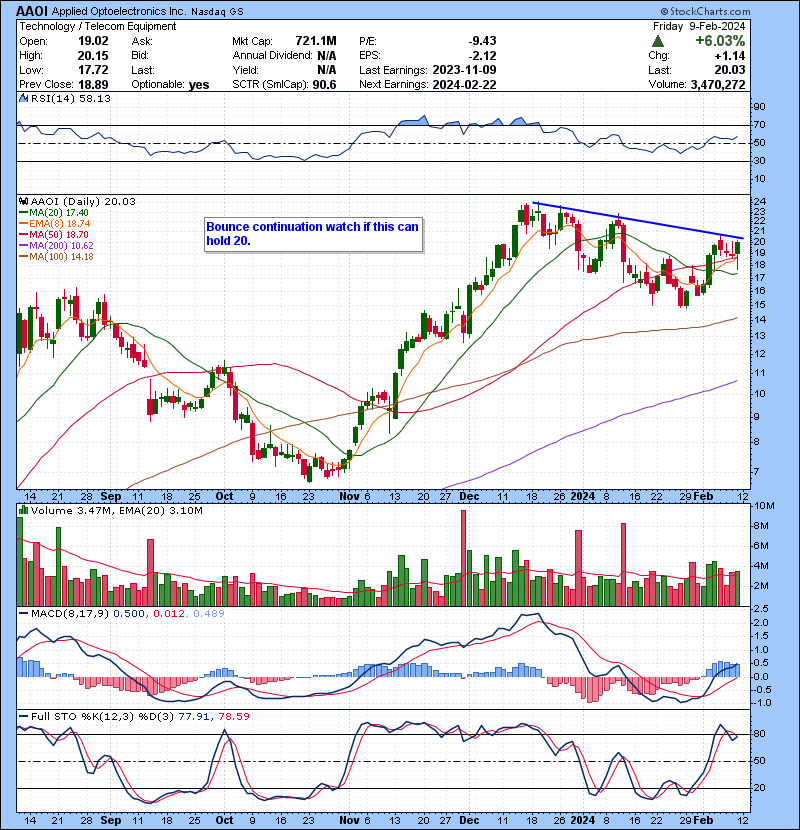The width and height of the screenshot is (800, 830).
Task: Click the 2024 label on price chart axis
Action: click(x=582, y=497)
